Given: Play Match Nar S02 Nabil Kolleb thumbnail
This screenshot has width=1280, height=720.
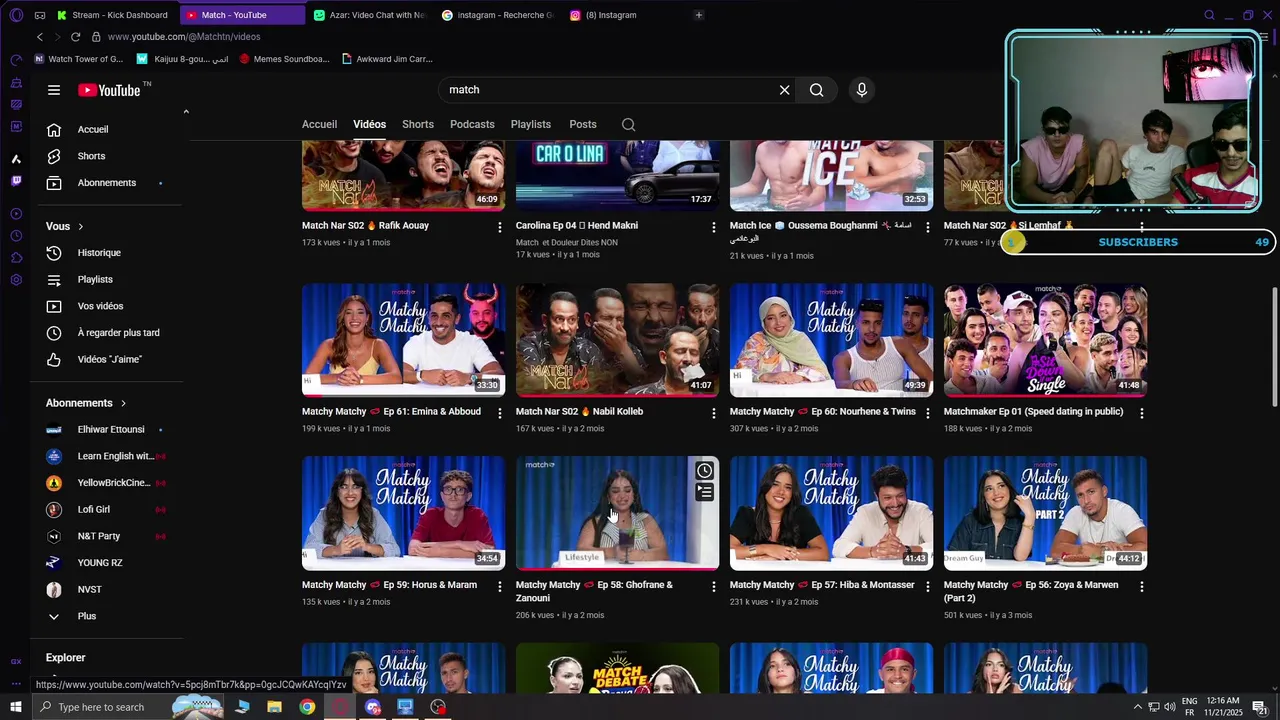Looking at the screenshot, I should pyautogui.click(x=617, y=340).
